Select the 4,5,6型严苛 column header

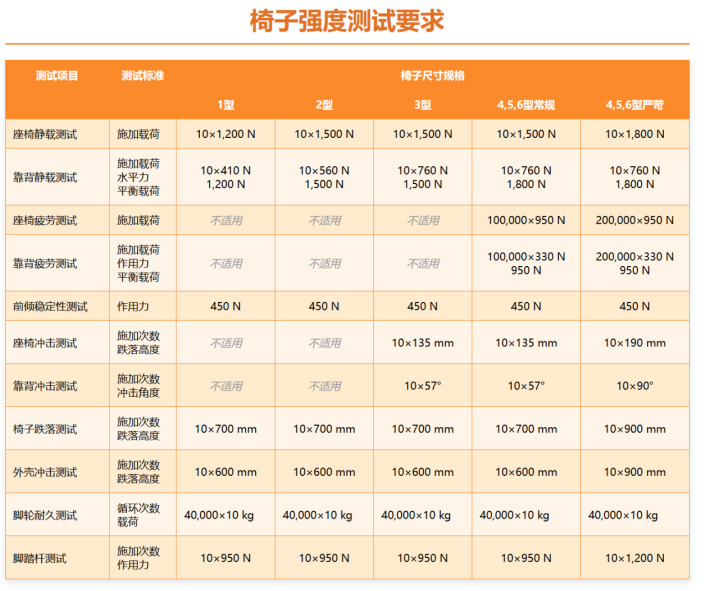tap(635, 105)
